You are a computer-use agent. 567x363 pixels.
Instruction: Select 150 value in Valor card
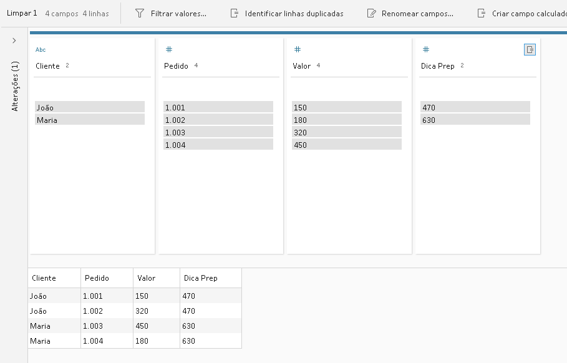(x=347, y=107)
